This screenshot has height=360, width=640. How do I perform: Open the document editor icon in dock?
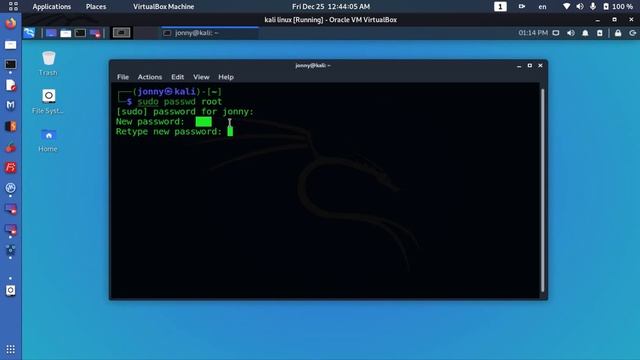click(x=11, y=85)
